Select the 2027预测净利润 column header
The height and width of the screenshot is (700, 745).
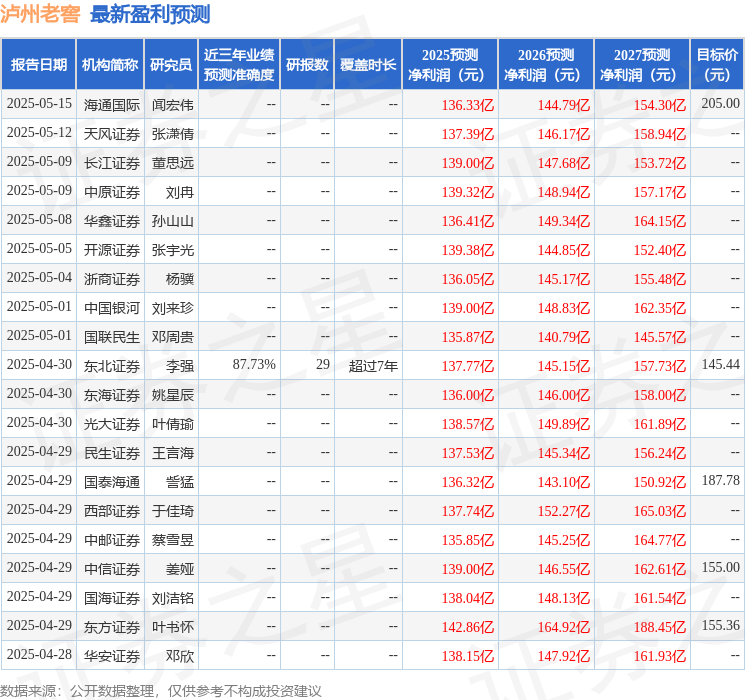[642, 65]
